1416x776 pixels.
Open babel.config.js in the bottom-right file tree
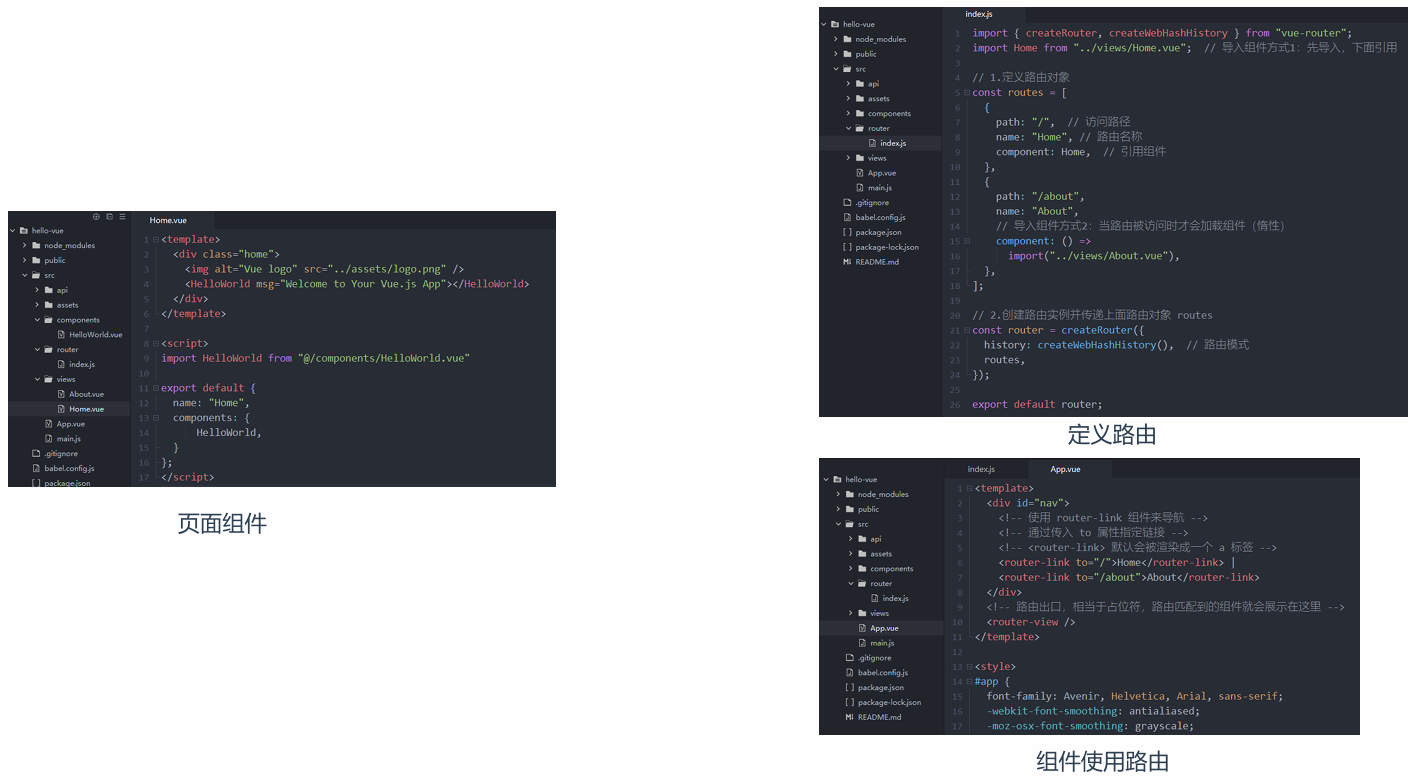(882, 673)
